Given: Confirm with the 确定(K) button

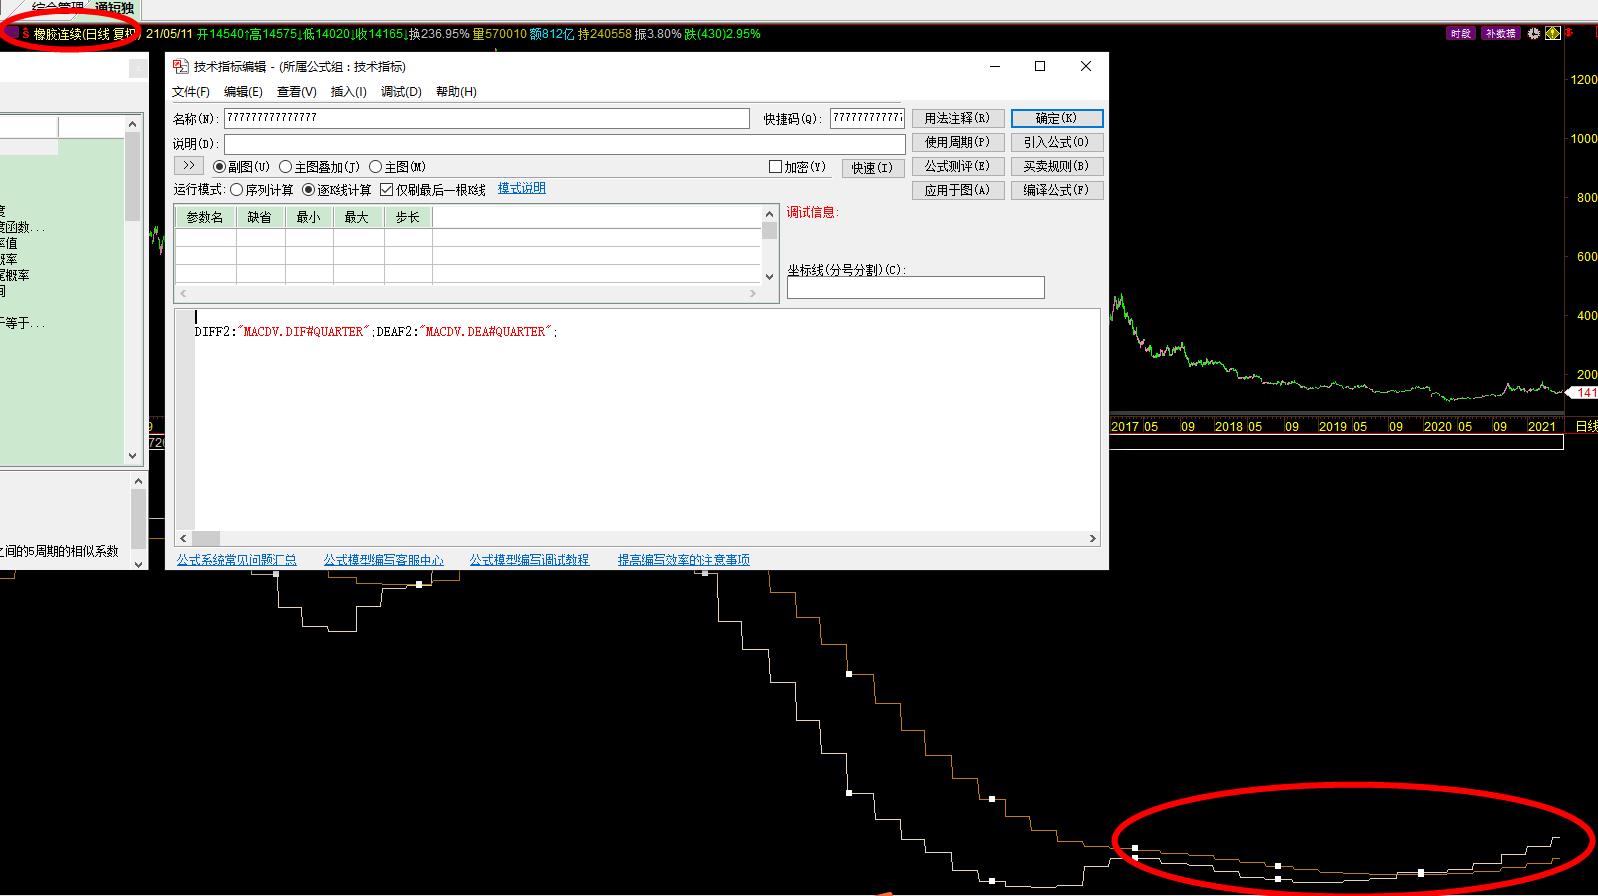Looking at the screenshot, I should tap(1056, 118).
